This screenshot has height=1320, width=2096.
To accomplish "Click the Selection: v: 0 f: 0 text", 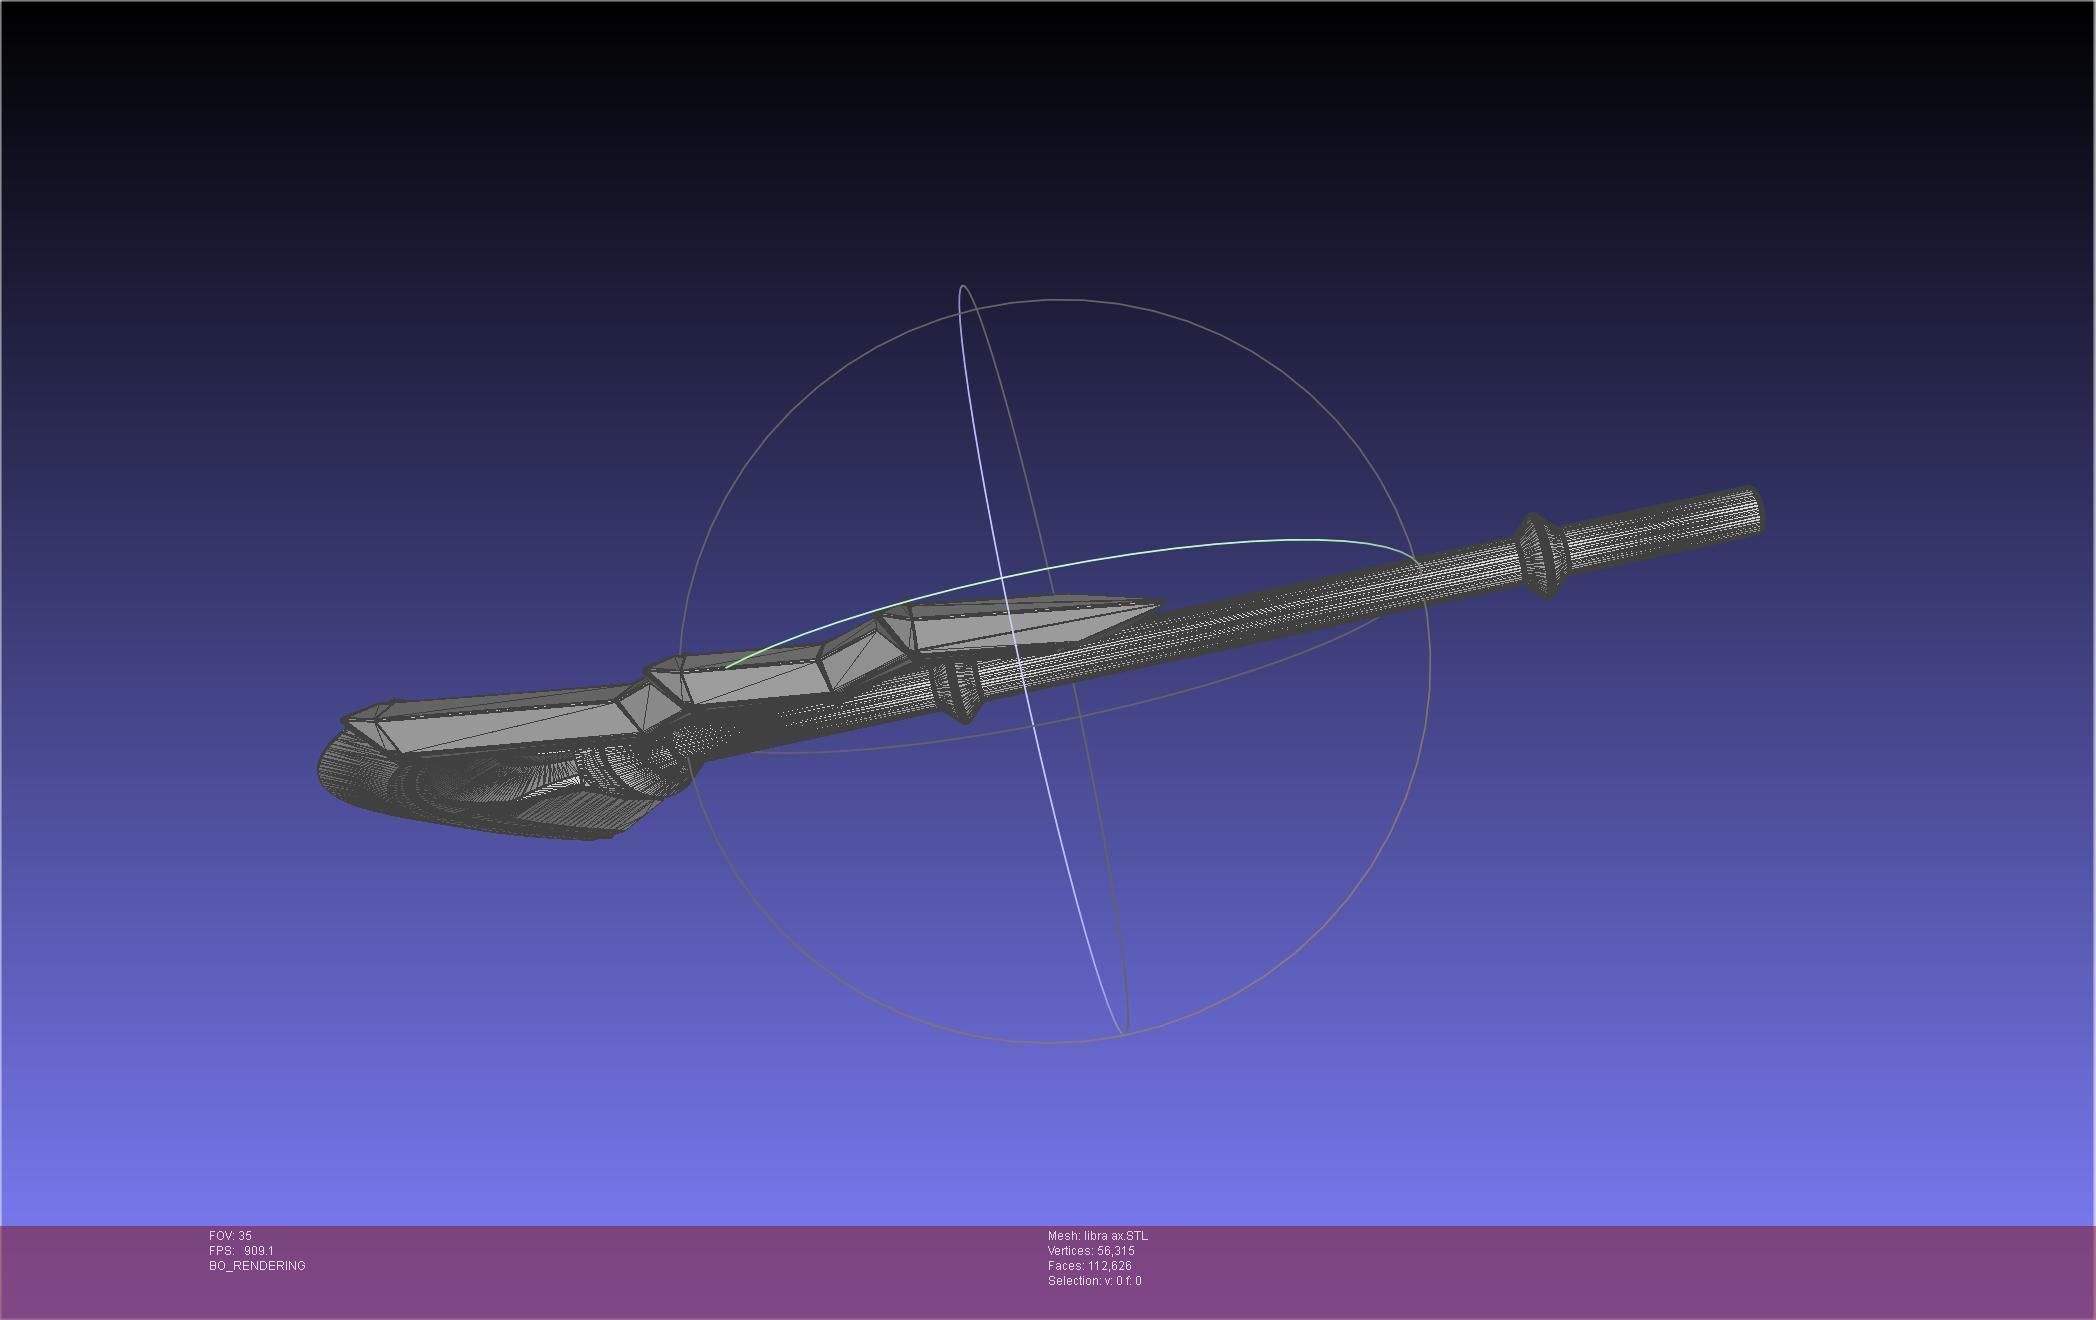I will pyautogui.click(x=1094, y=1281).
